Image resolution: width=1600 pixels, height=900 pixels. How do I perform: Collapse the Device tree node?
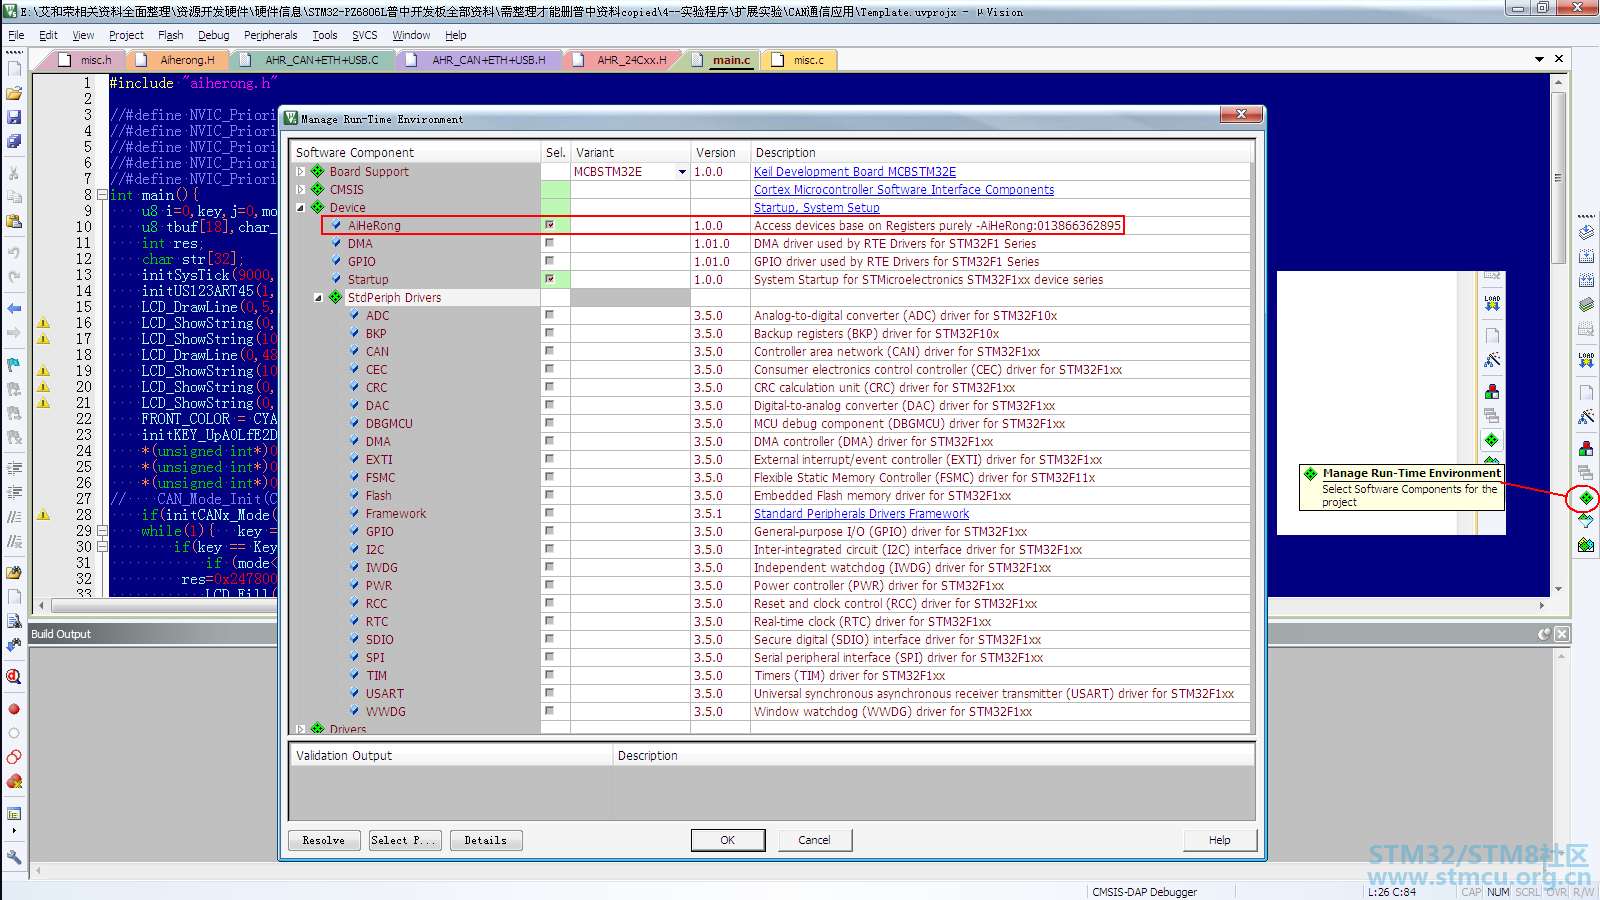(x=301, y=207)
